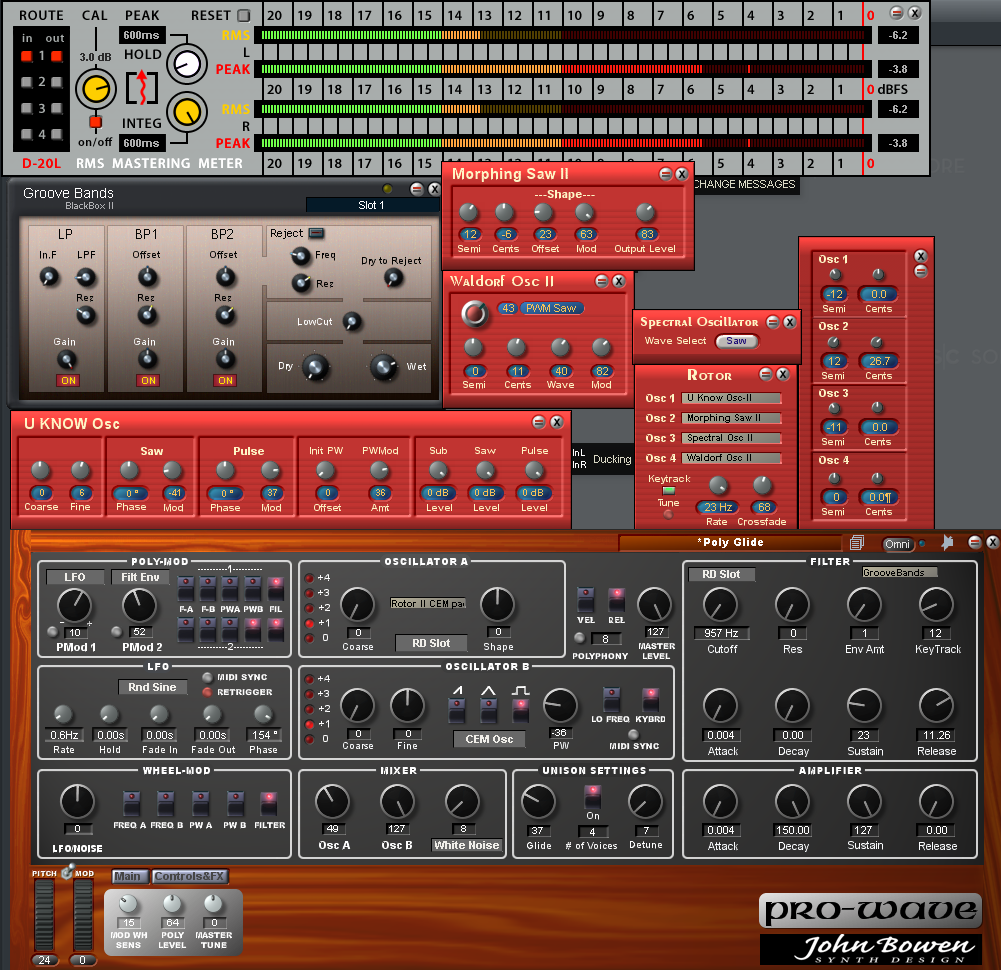Click the red wave knob in Waldorf Osc II

pyautogui.click(x=474, y=313)
